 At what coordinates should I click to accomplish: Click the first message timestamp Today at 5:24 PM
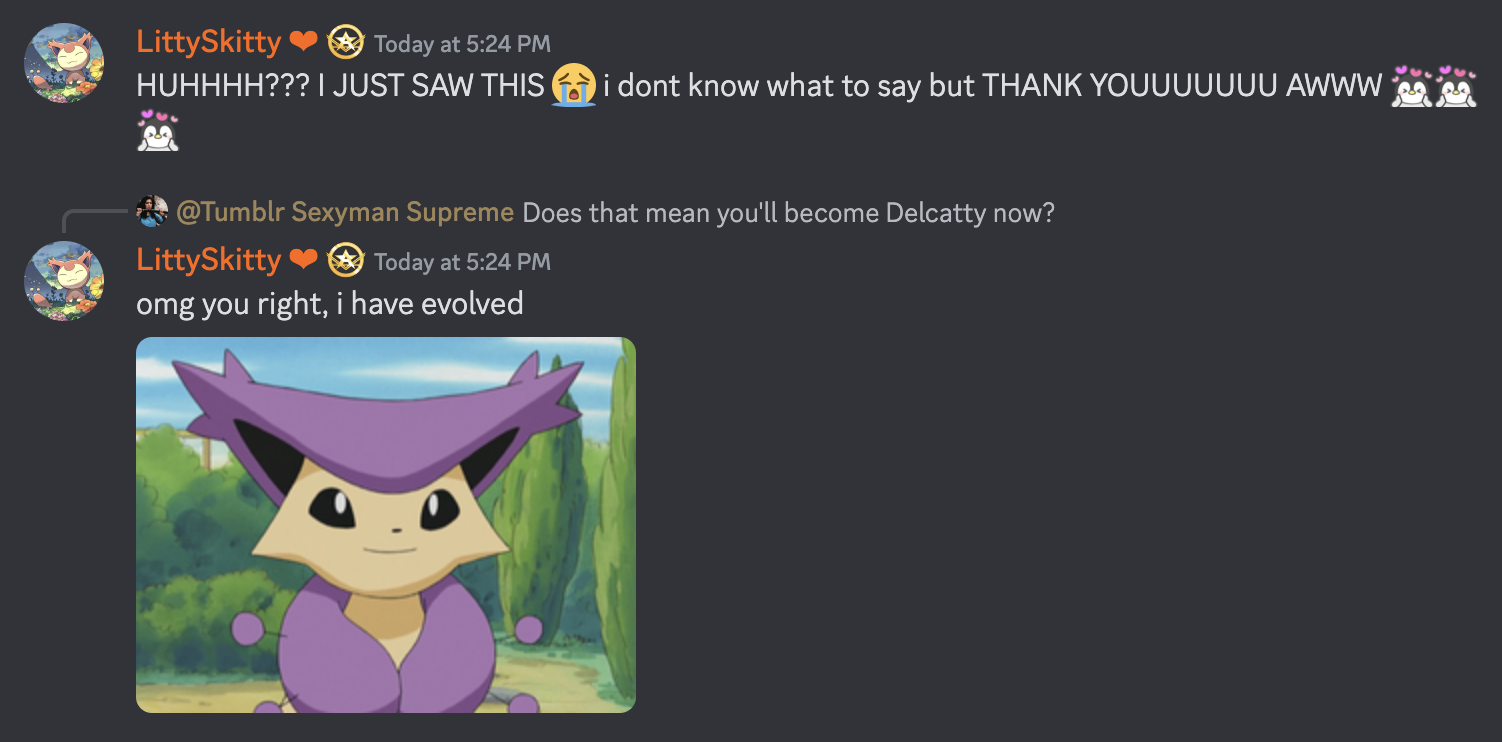coord(462,44)
